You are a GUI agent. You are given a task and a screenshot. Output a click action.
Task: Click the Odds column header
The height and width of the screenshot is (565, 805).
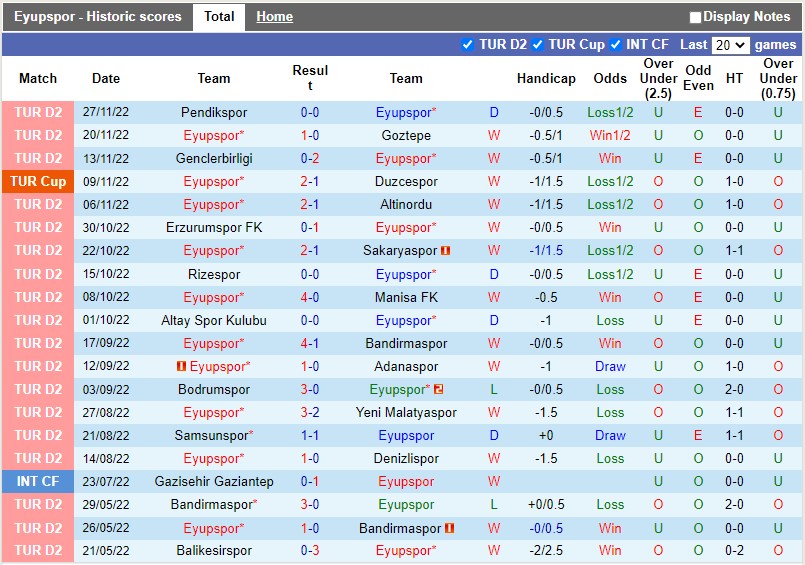coord(610,79)
